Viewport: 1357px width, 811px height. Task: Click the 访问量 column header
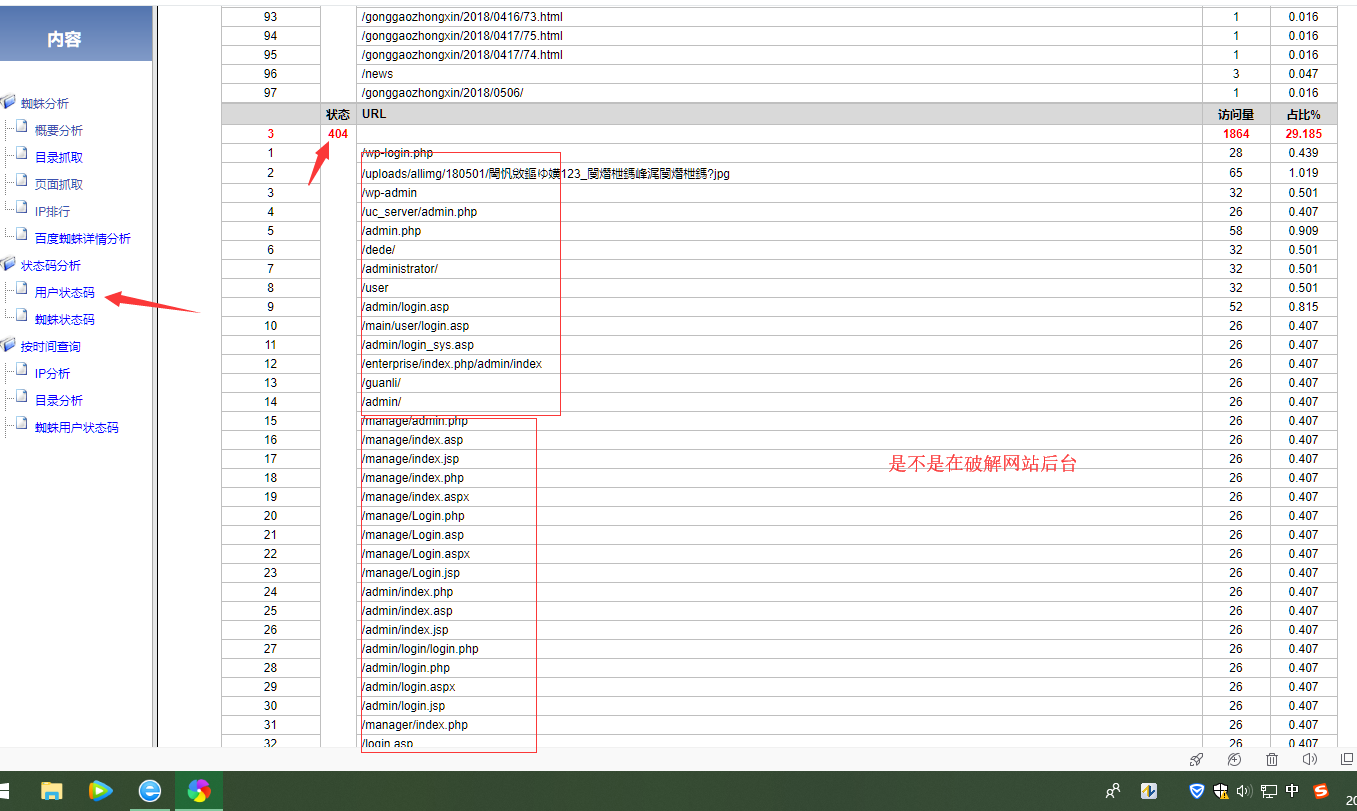pyautogui.click(x=1236, y=115)
